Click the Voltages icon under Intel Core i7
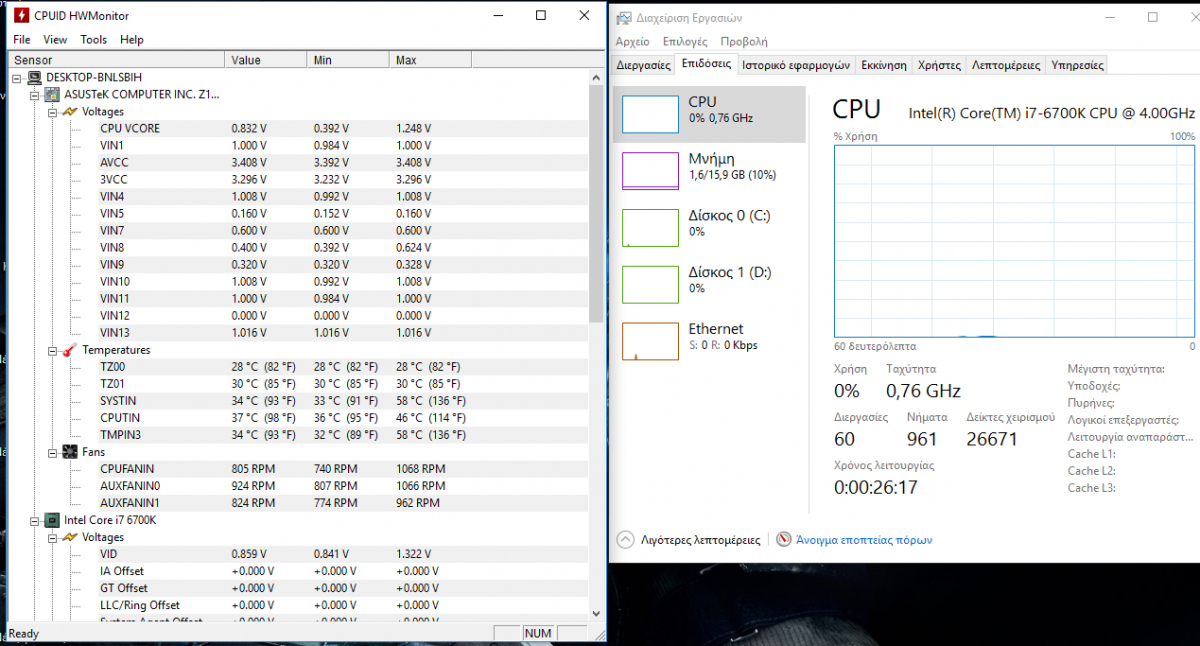 click(70, 537)
